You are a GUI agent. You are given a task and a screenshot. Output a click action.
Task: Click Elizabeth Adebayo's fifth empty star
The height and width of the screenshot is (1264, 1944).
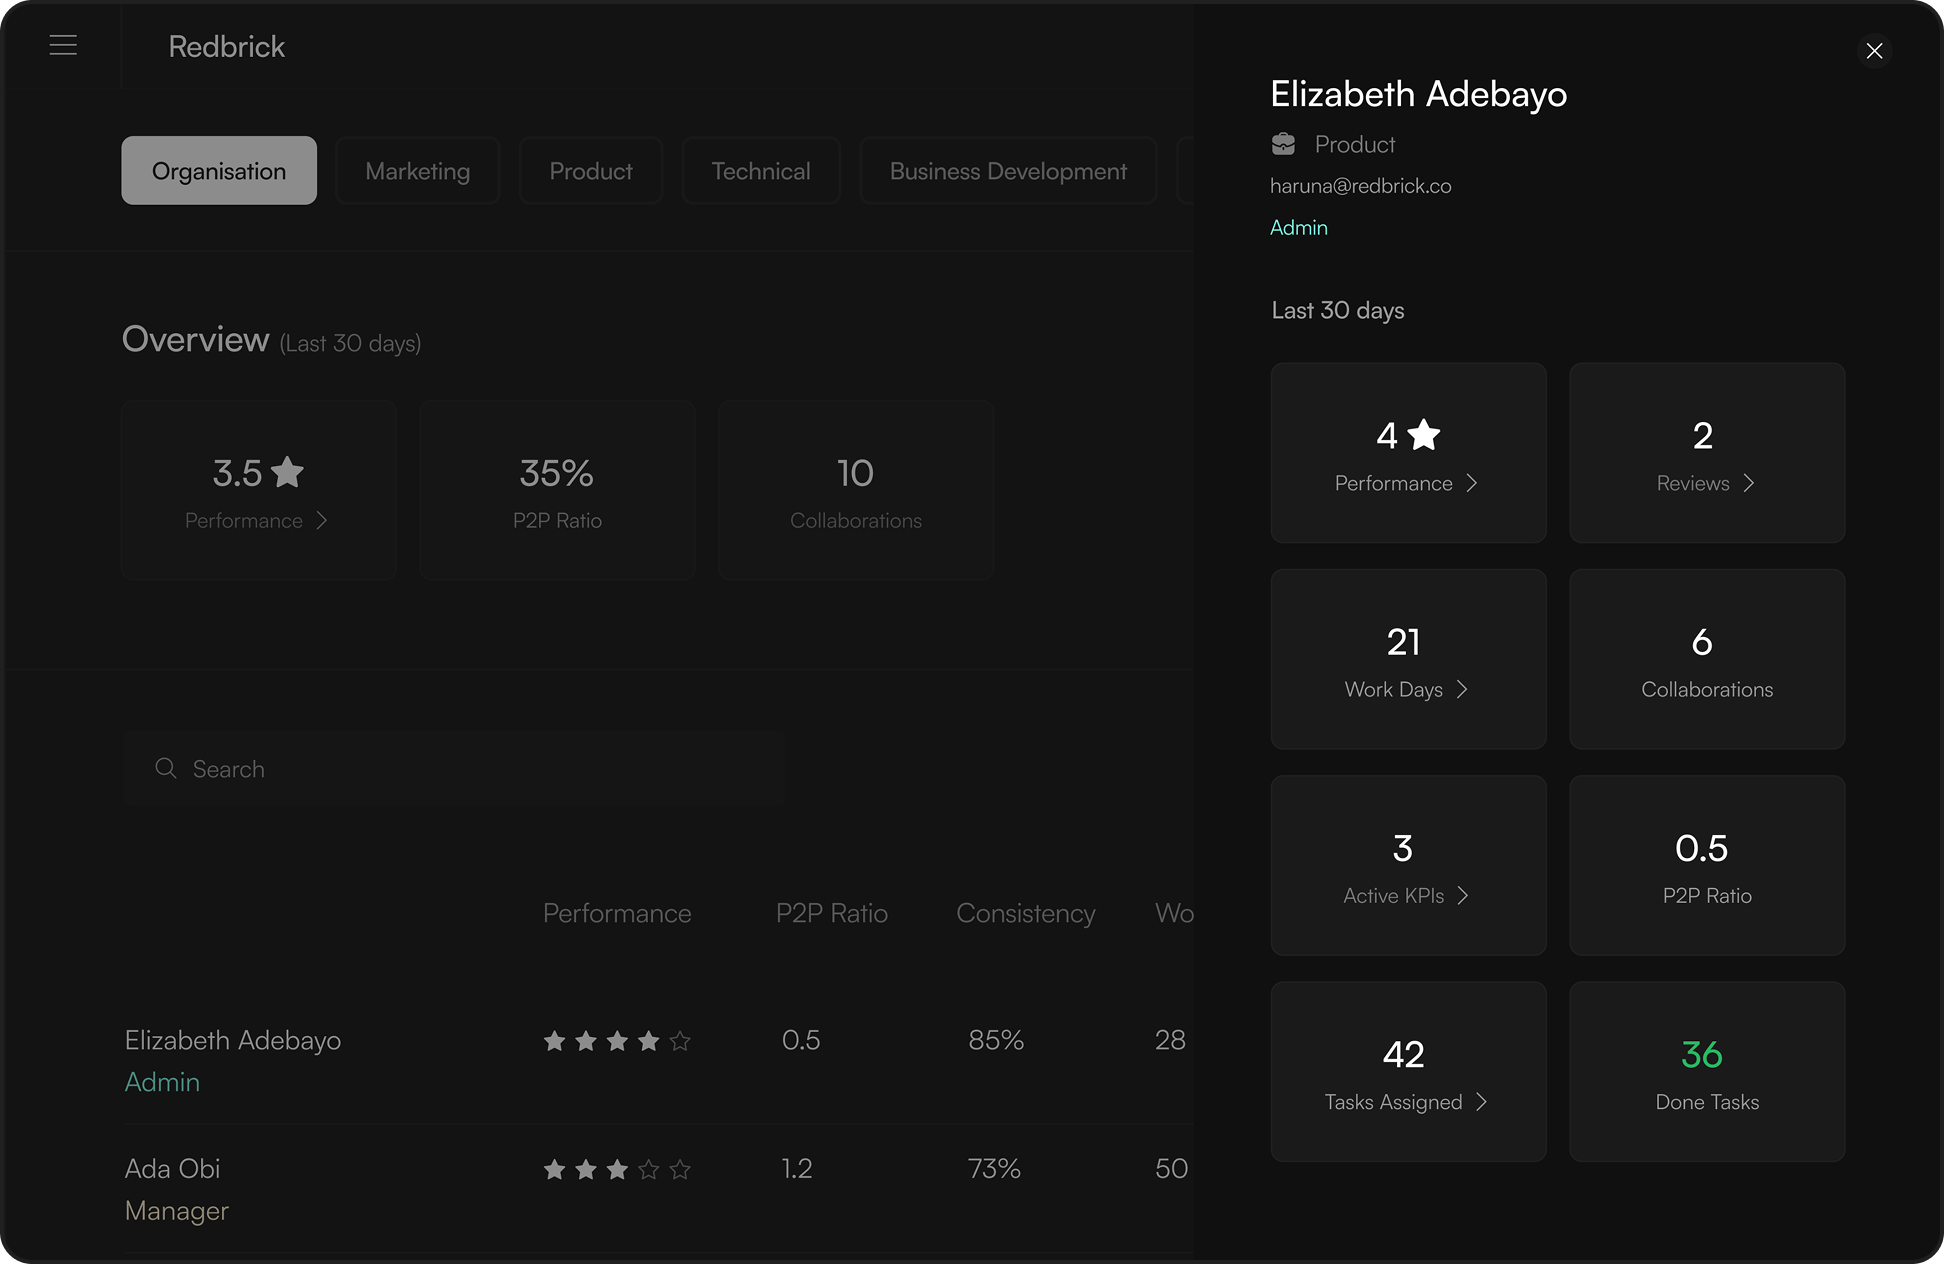click(680, 1041)
